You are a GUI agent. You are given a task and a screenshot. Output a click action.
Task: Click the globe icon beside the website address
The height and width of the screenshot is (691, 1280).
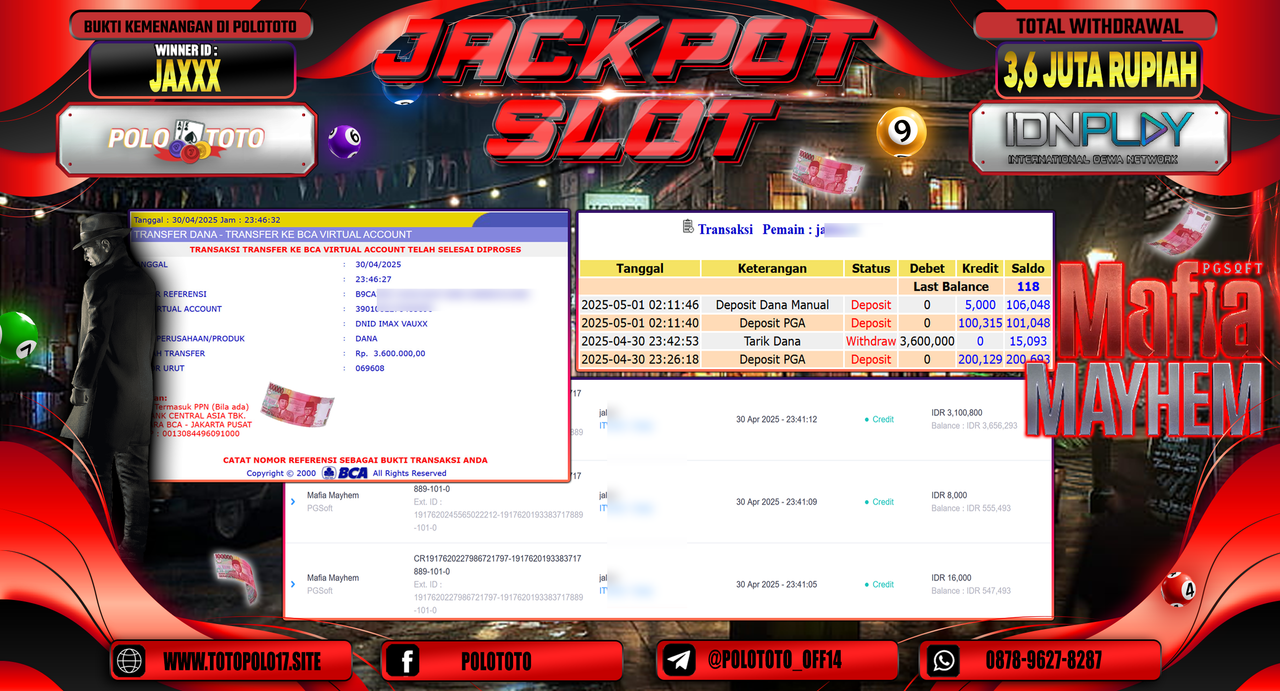click(130, 661)
